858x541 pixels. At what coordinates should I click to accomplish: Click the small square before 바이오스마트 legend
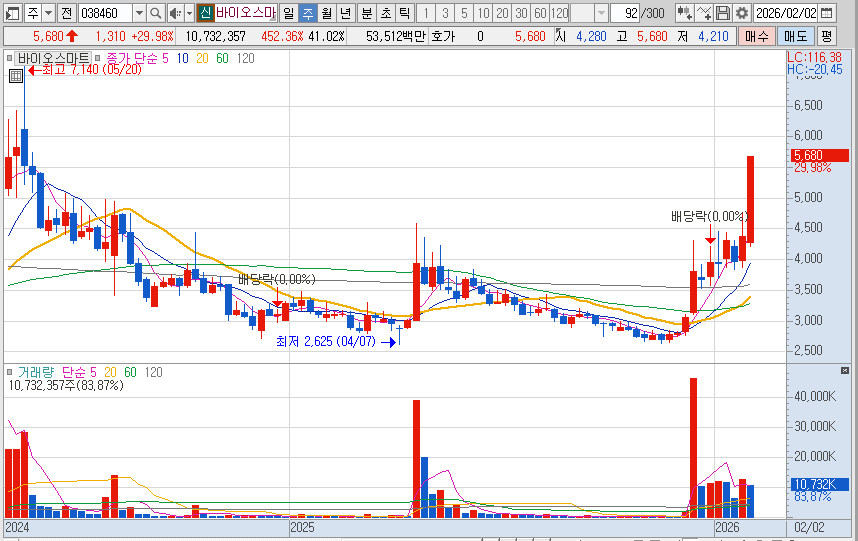click(x=9, y=58)
